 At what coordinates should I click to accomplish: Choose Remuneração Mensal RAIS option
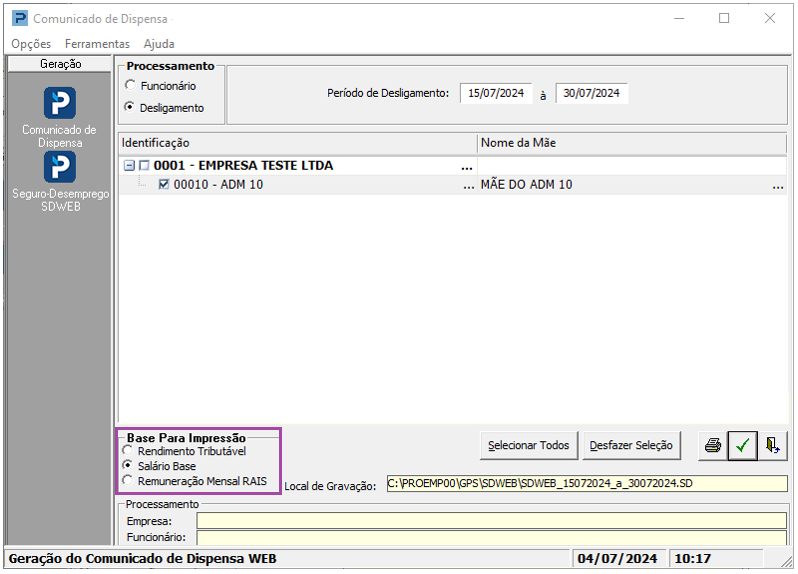(x=128, y=480)
